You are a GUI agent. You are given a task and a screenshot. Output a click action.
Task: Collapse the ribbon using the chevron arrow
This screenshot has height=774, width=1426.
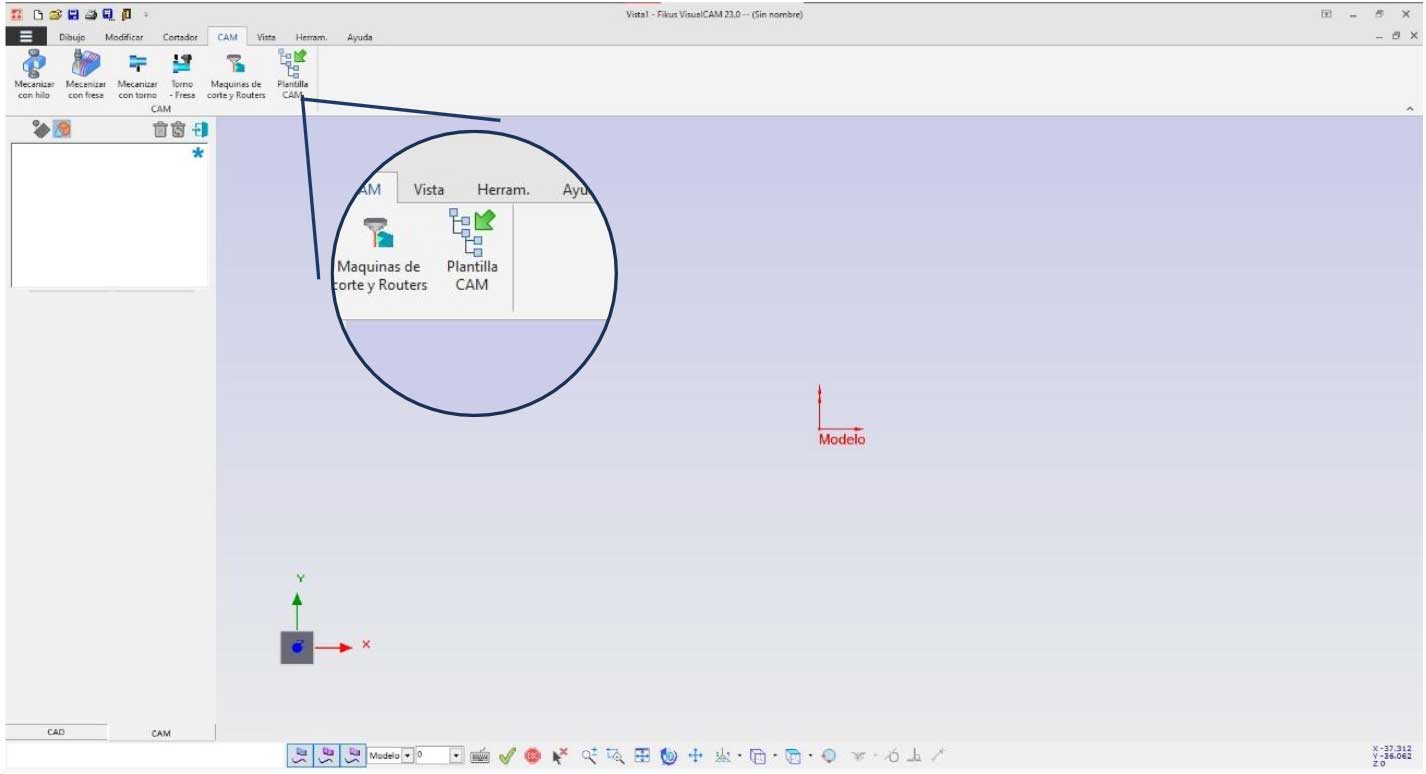coord(1410,108)
